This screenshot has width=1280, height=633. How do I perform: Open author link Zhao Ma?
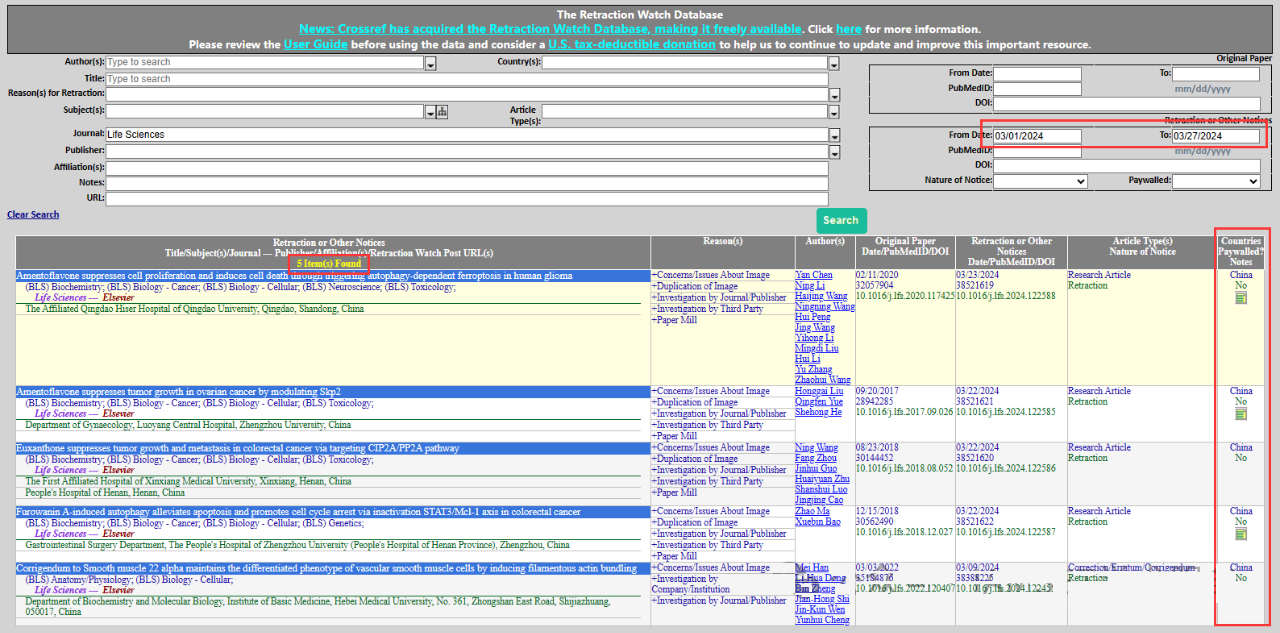(x=812, y=512)
